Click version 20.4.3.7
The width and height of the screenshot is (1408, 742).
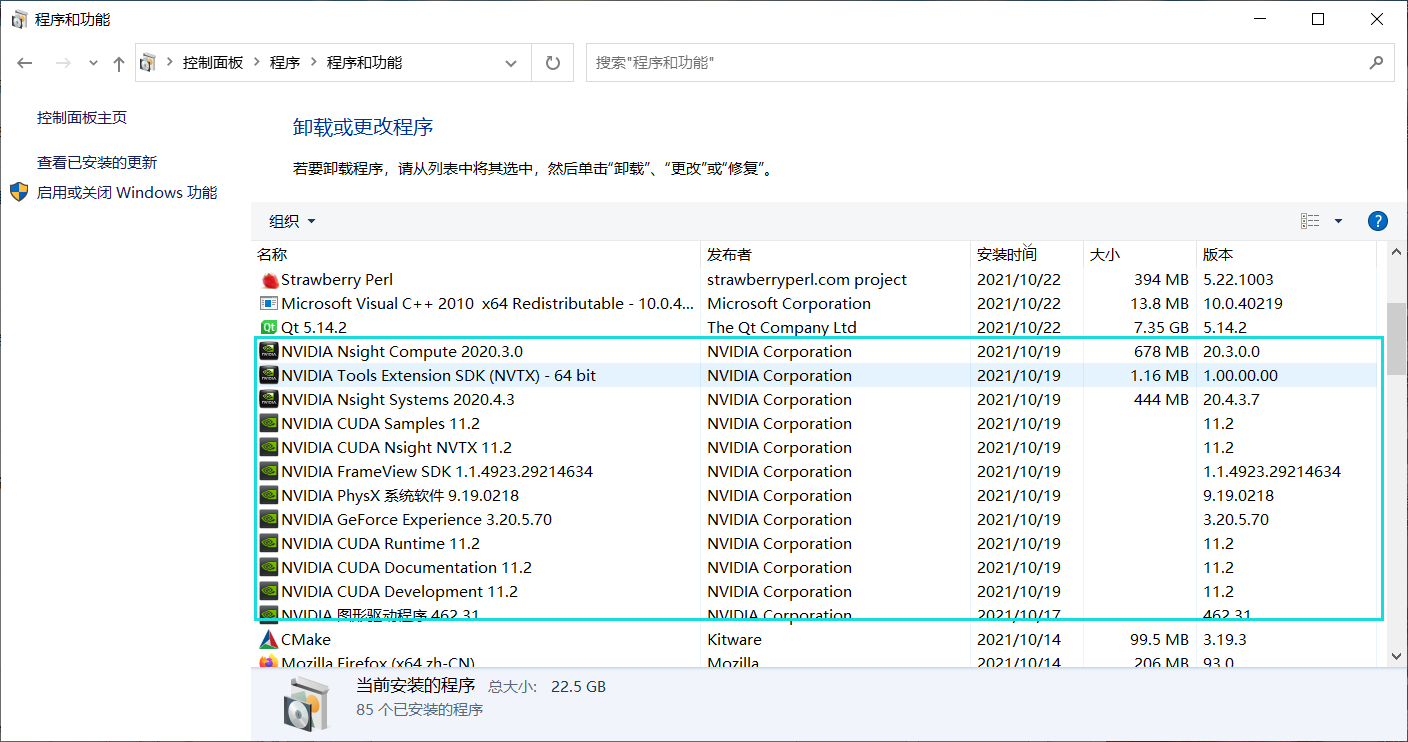coord(1231,400)
